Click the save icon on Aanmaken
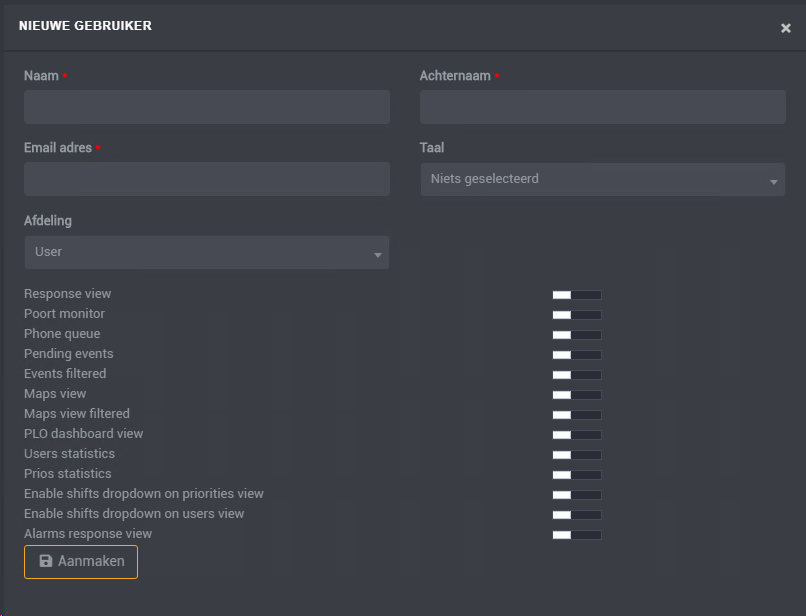Image resolution: width=806 pixels, height=616 pixels. coord(46,561)
